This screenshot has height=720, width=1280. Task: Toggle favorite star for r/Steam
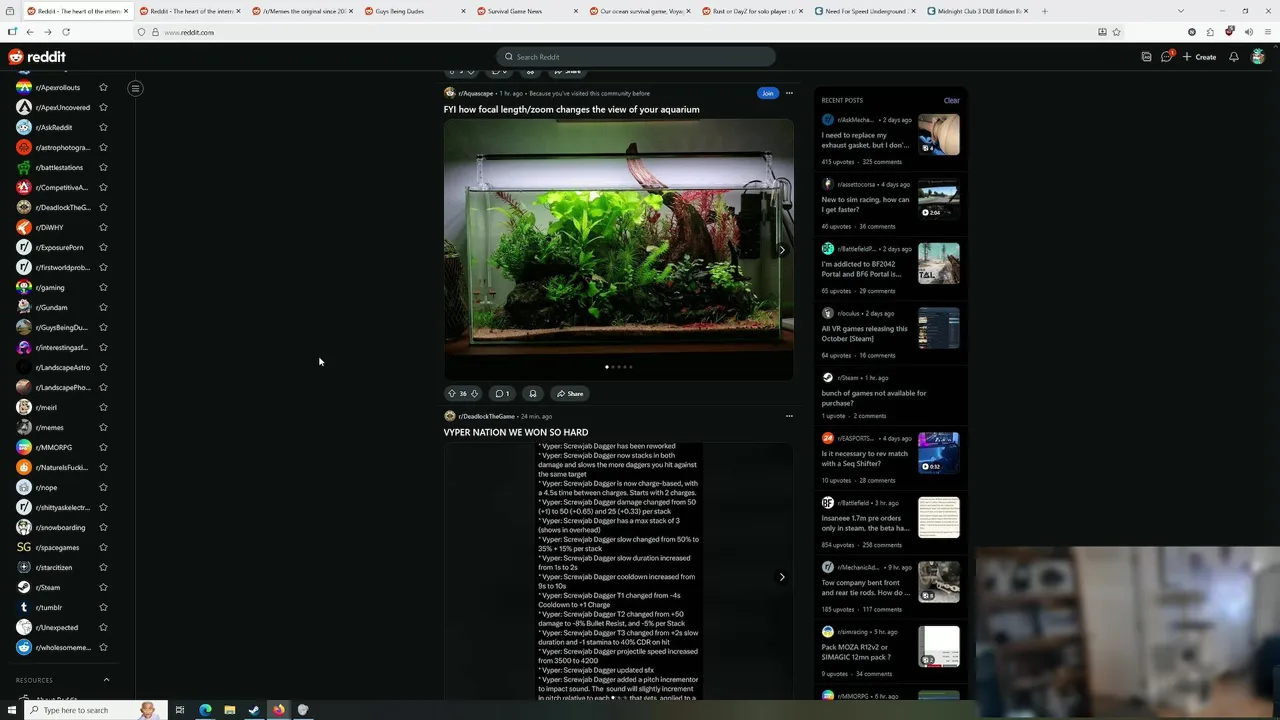[103, 587]
